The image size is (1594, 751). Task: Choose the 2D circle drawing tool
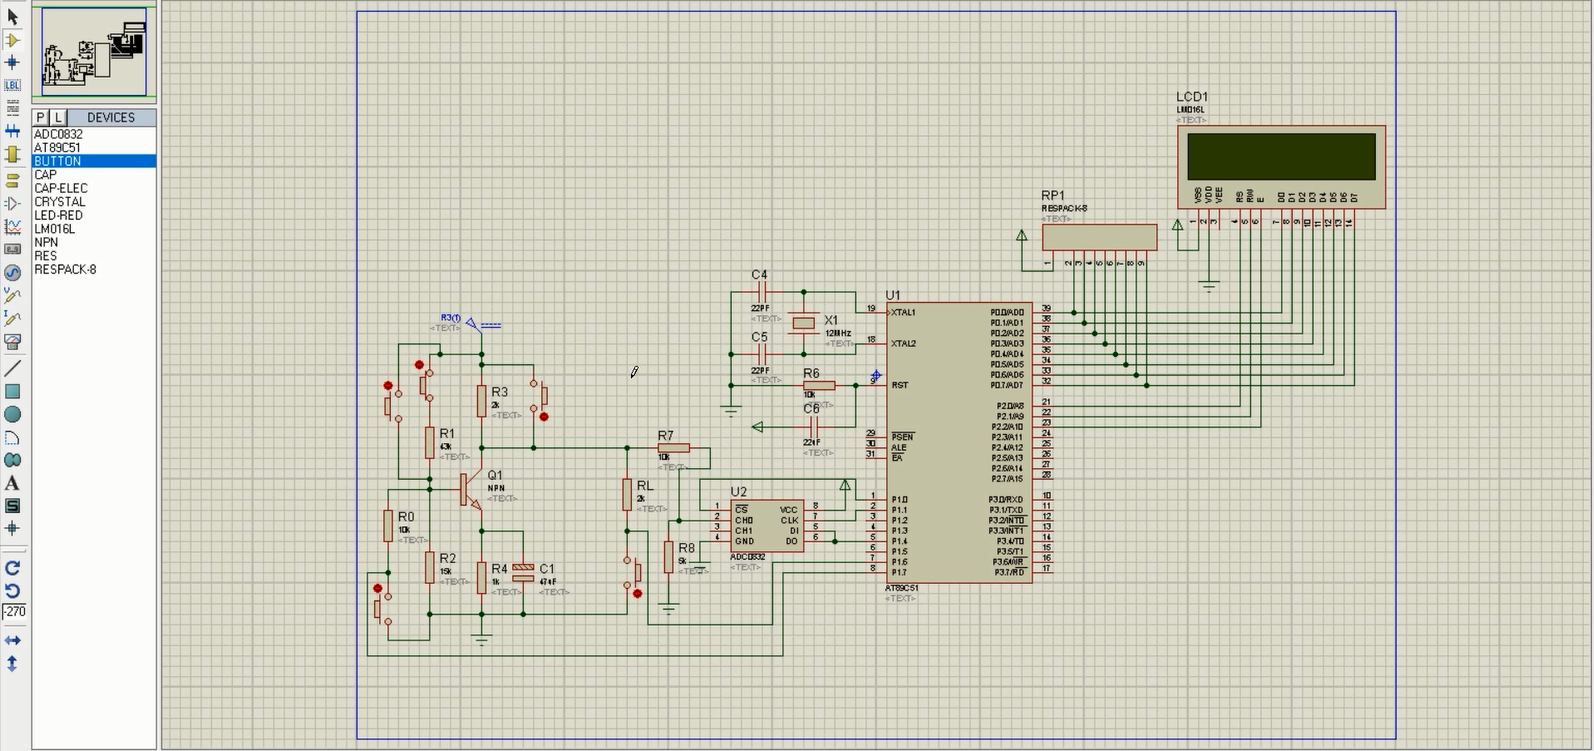tap(13, 414)
